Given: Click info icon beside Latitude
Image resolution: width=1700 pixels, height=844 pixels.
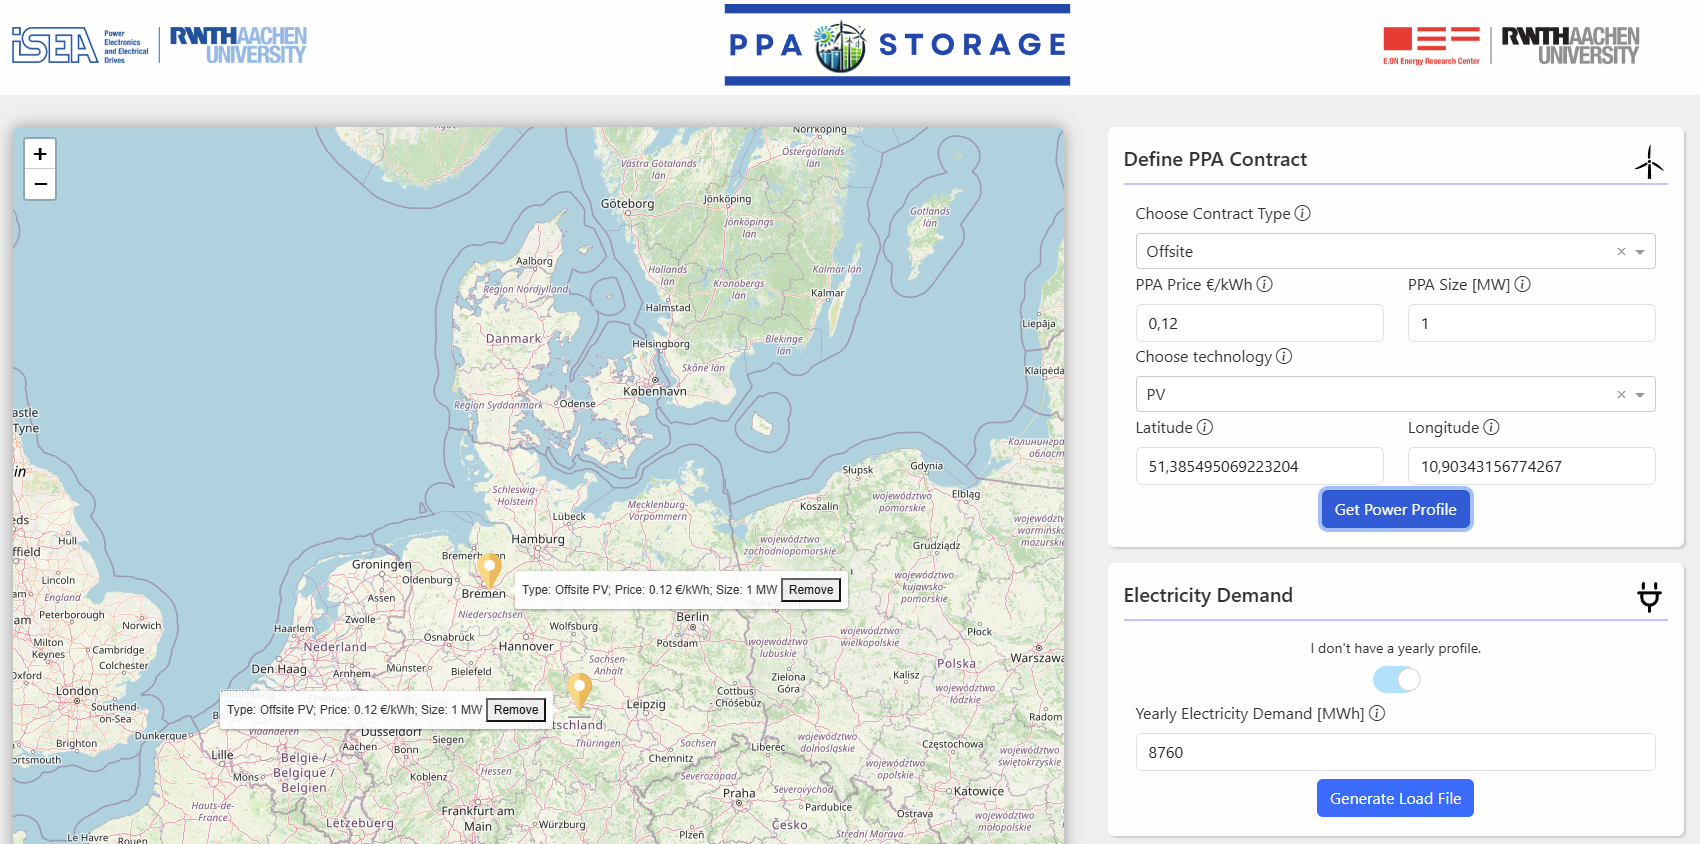Looking at the screenshot, I should coord(1205,427).
